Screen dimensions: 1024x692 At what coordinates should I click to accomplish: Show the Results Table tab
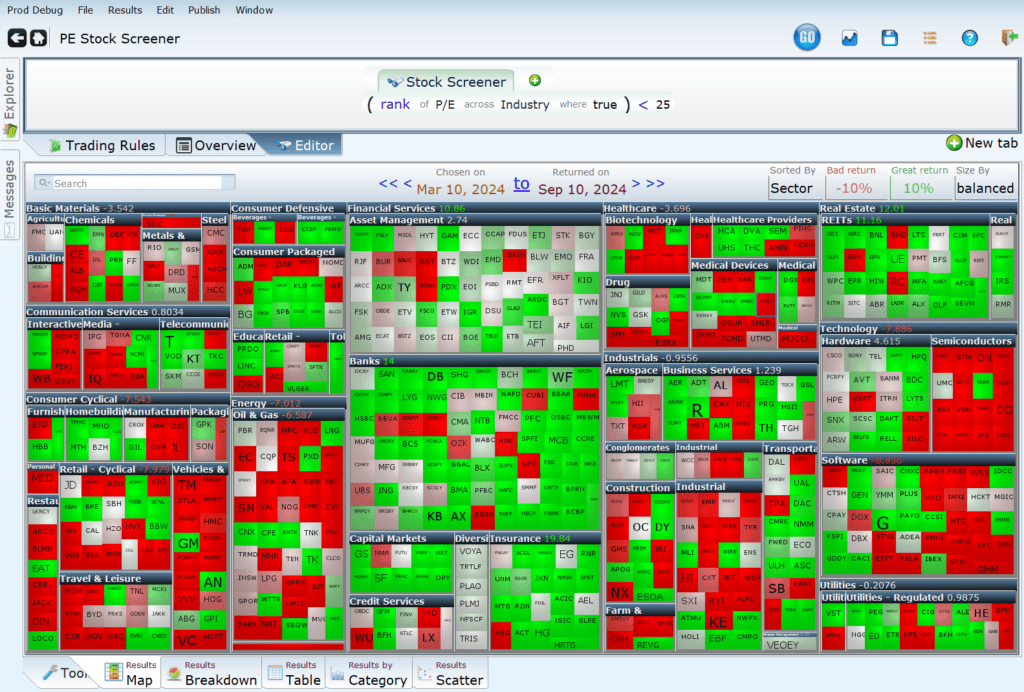[295, 672]
